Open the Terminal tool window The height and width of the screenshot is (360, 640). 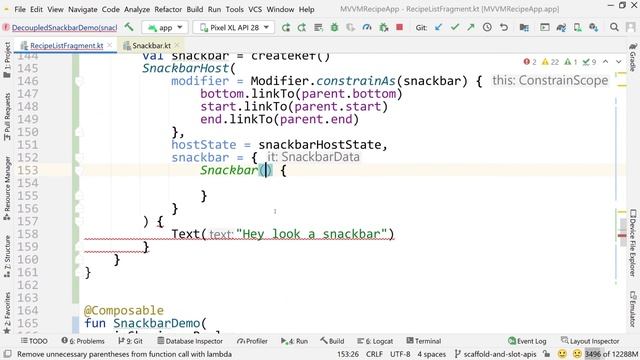point(424,341)
